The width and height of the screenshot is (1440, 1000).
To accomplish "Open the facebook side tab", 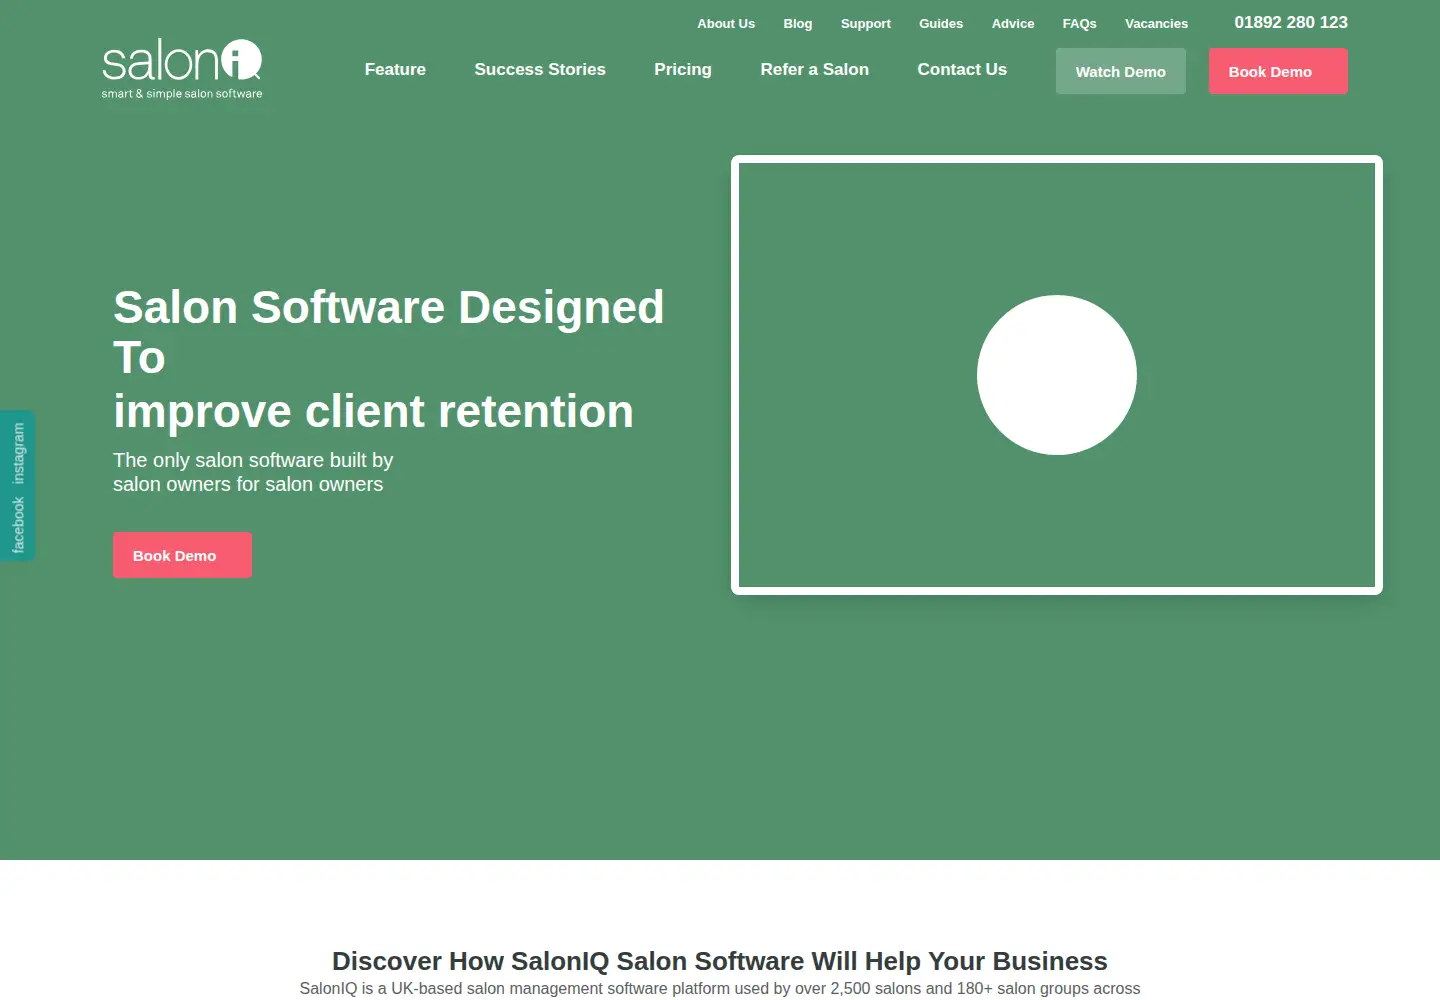I will [x=18, y=525].
